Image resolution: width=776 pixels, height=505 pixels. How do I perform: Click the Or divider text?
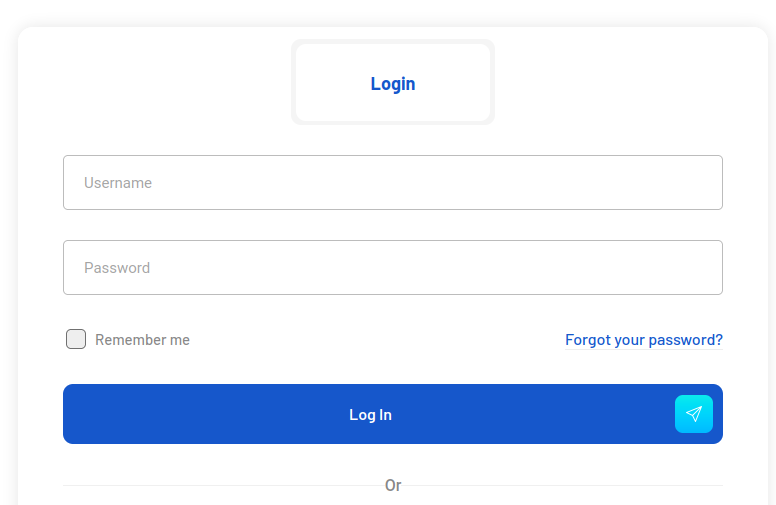(x=393, y=485)
